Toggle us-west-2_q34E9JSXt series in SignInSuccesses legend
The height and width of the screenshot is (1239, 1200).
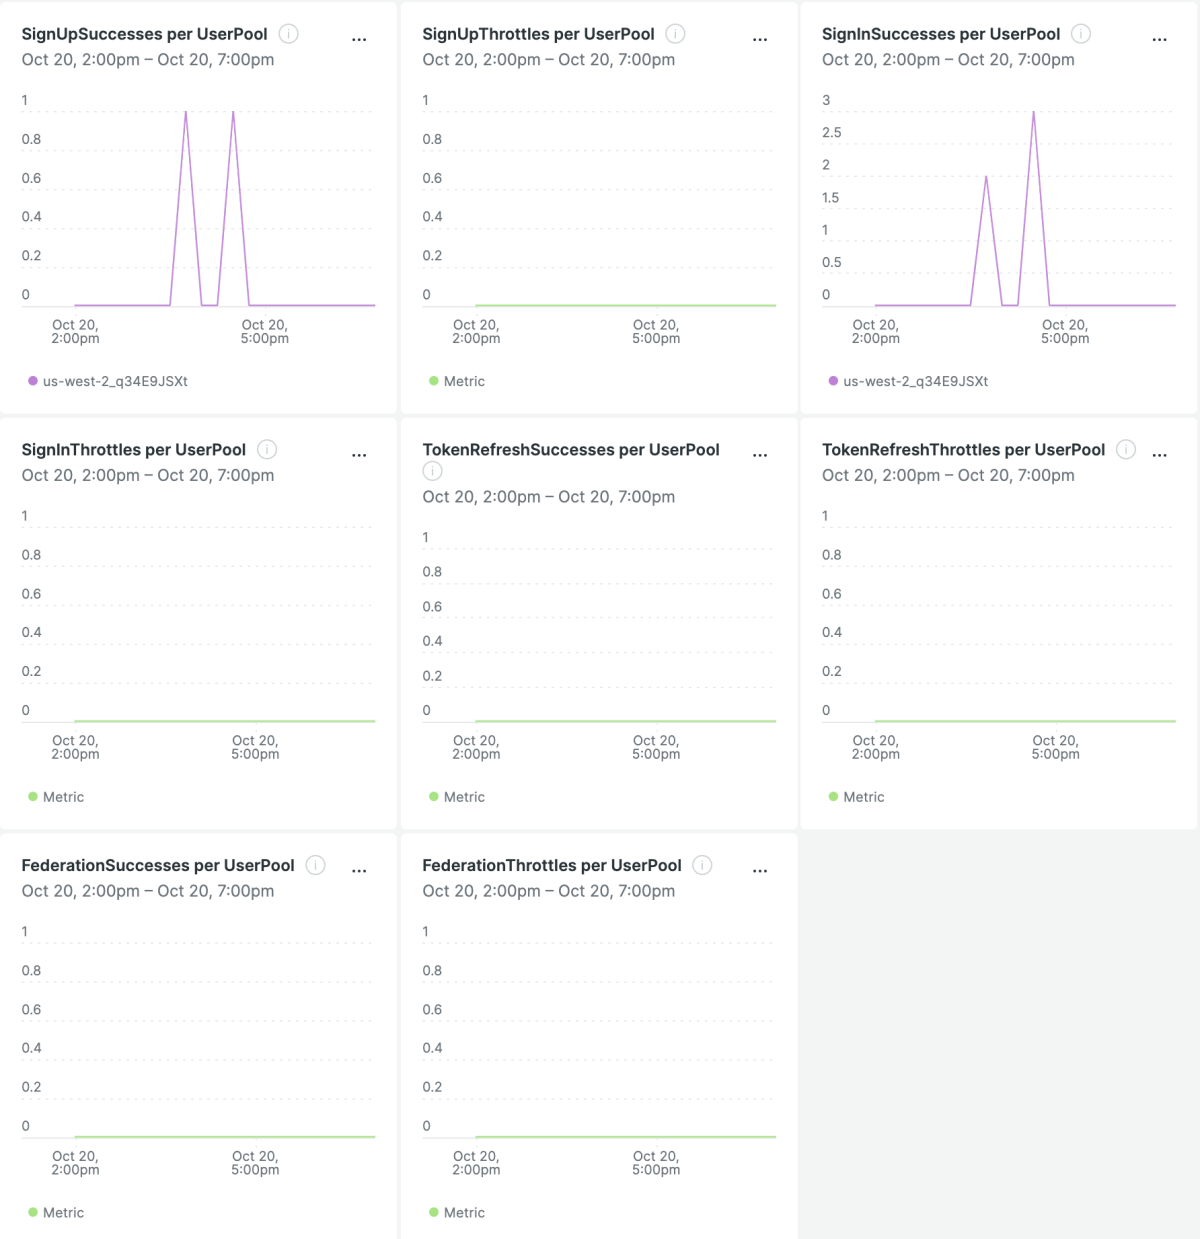coord(914,381)
